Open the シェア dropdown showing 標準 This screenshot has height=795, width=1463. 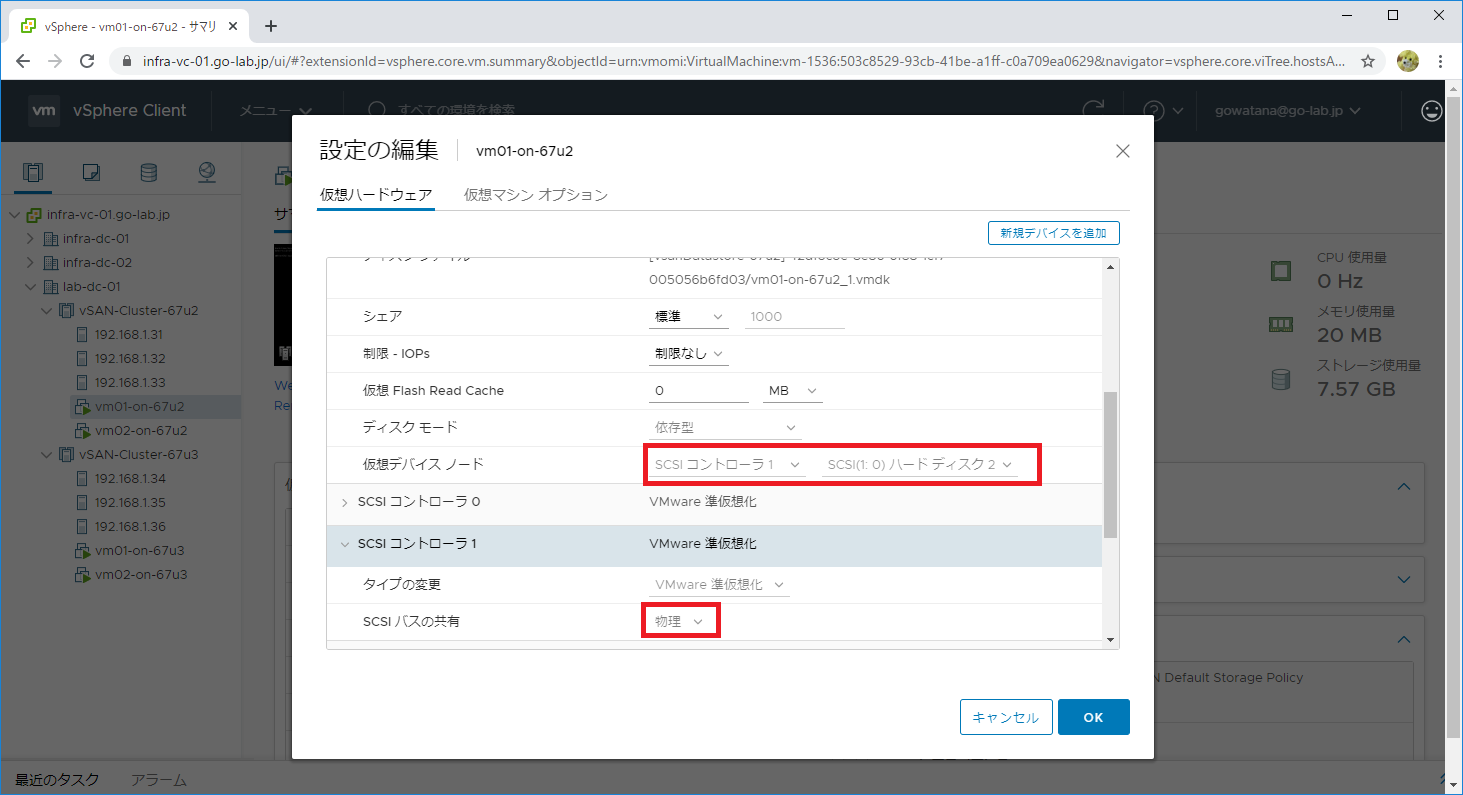coord(689,316)
